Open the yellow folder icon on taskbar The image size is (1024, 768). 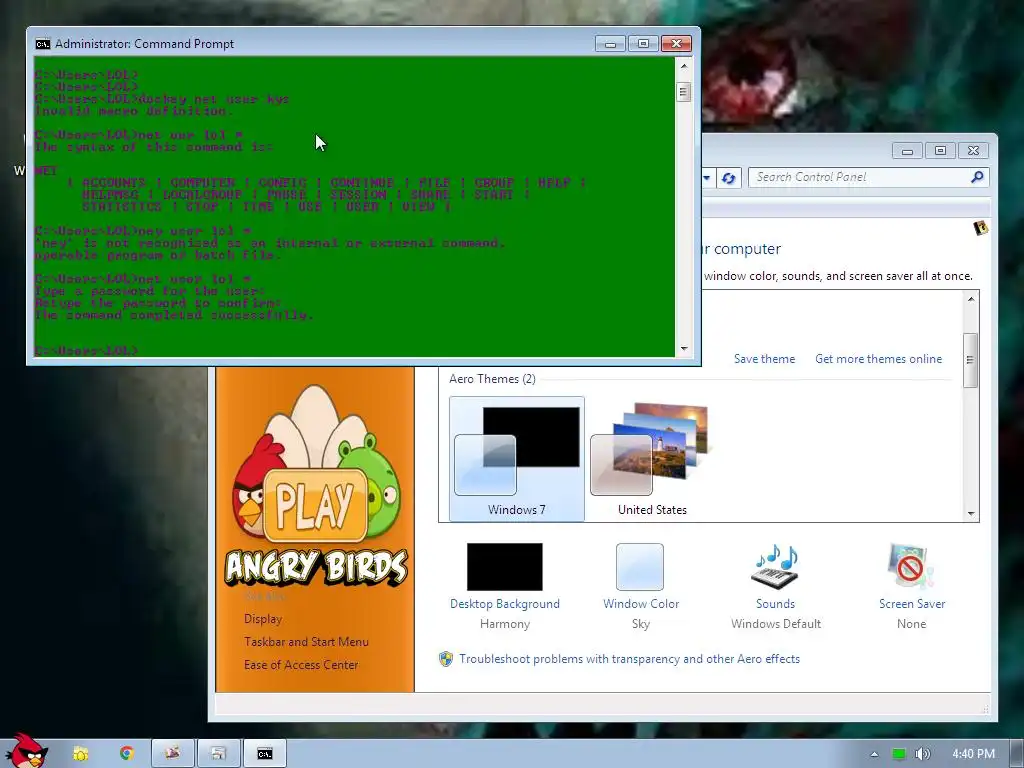(x=80, y=754)
